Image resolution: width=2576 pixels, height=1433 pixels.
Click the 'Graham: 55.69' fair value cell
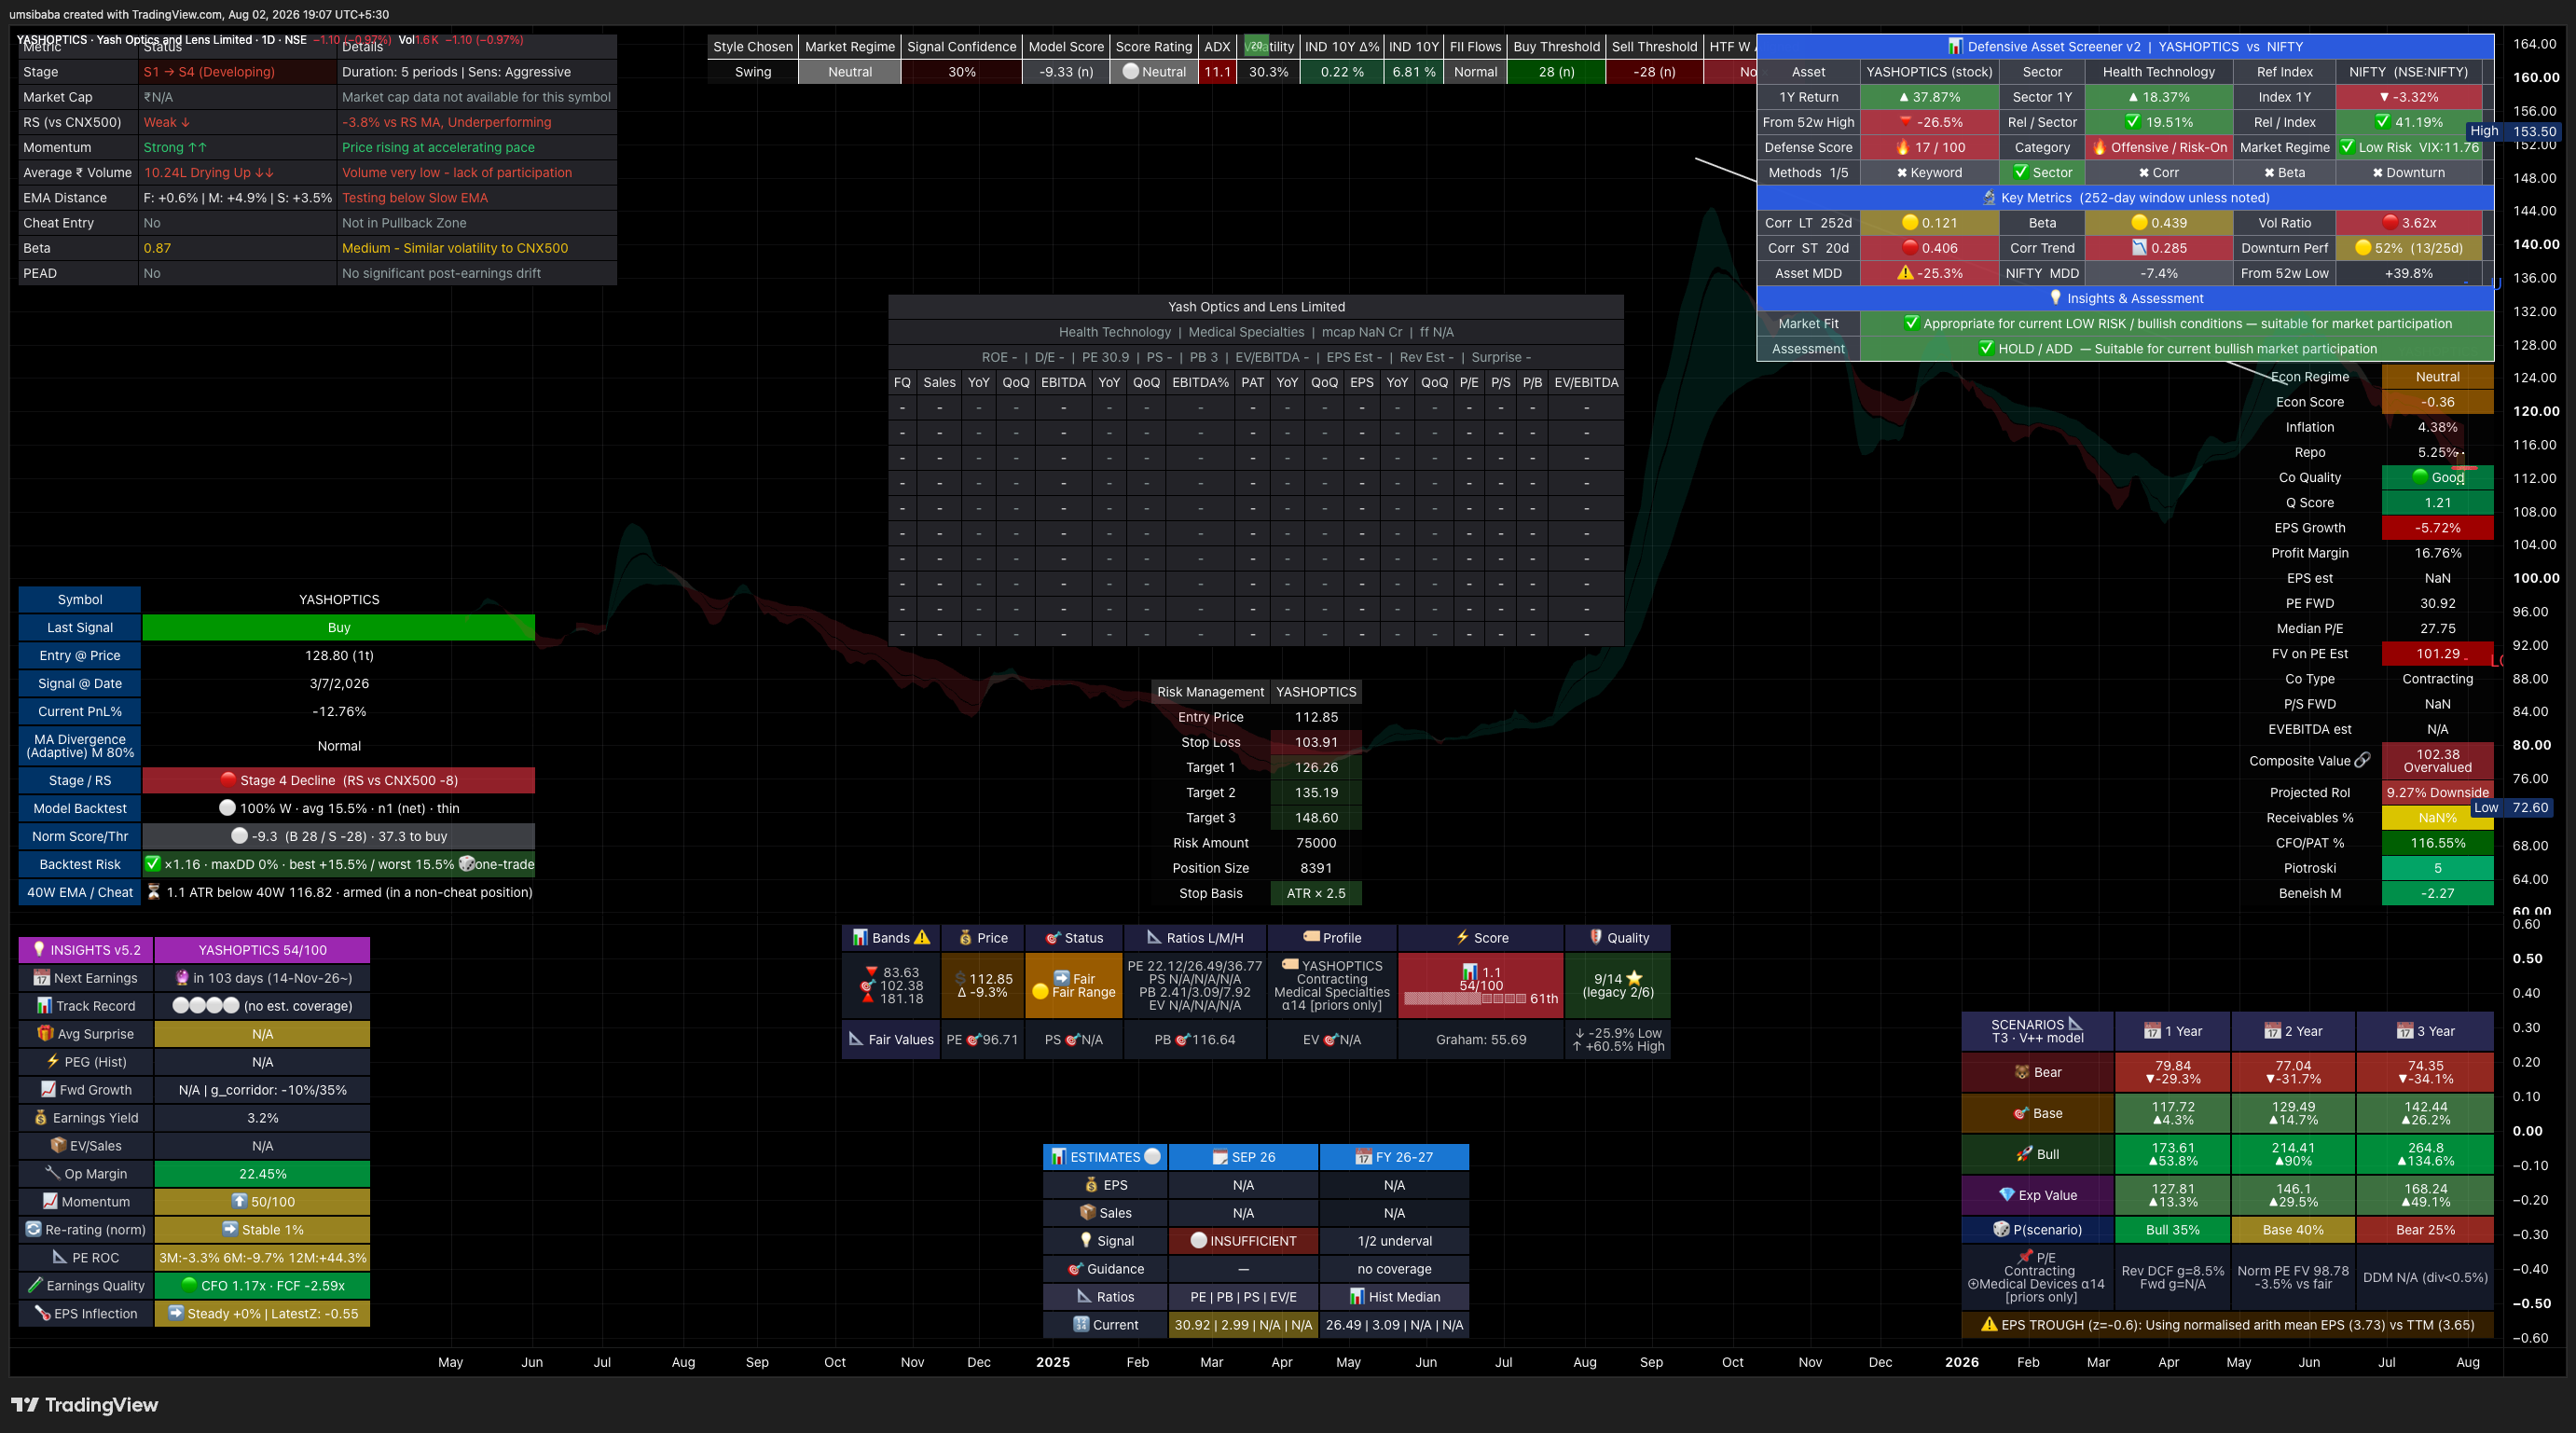click(1480, 1039)
